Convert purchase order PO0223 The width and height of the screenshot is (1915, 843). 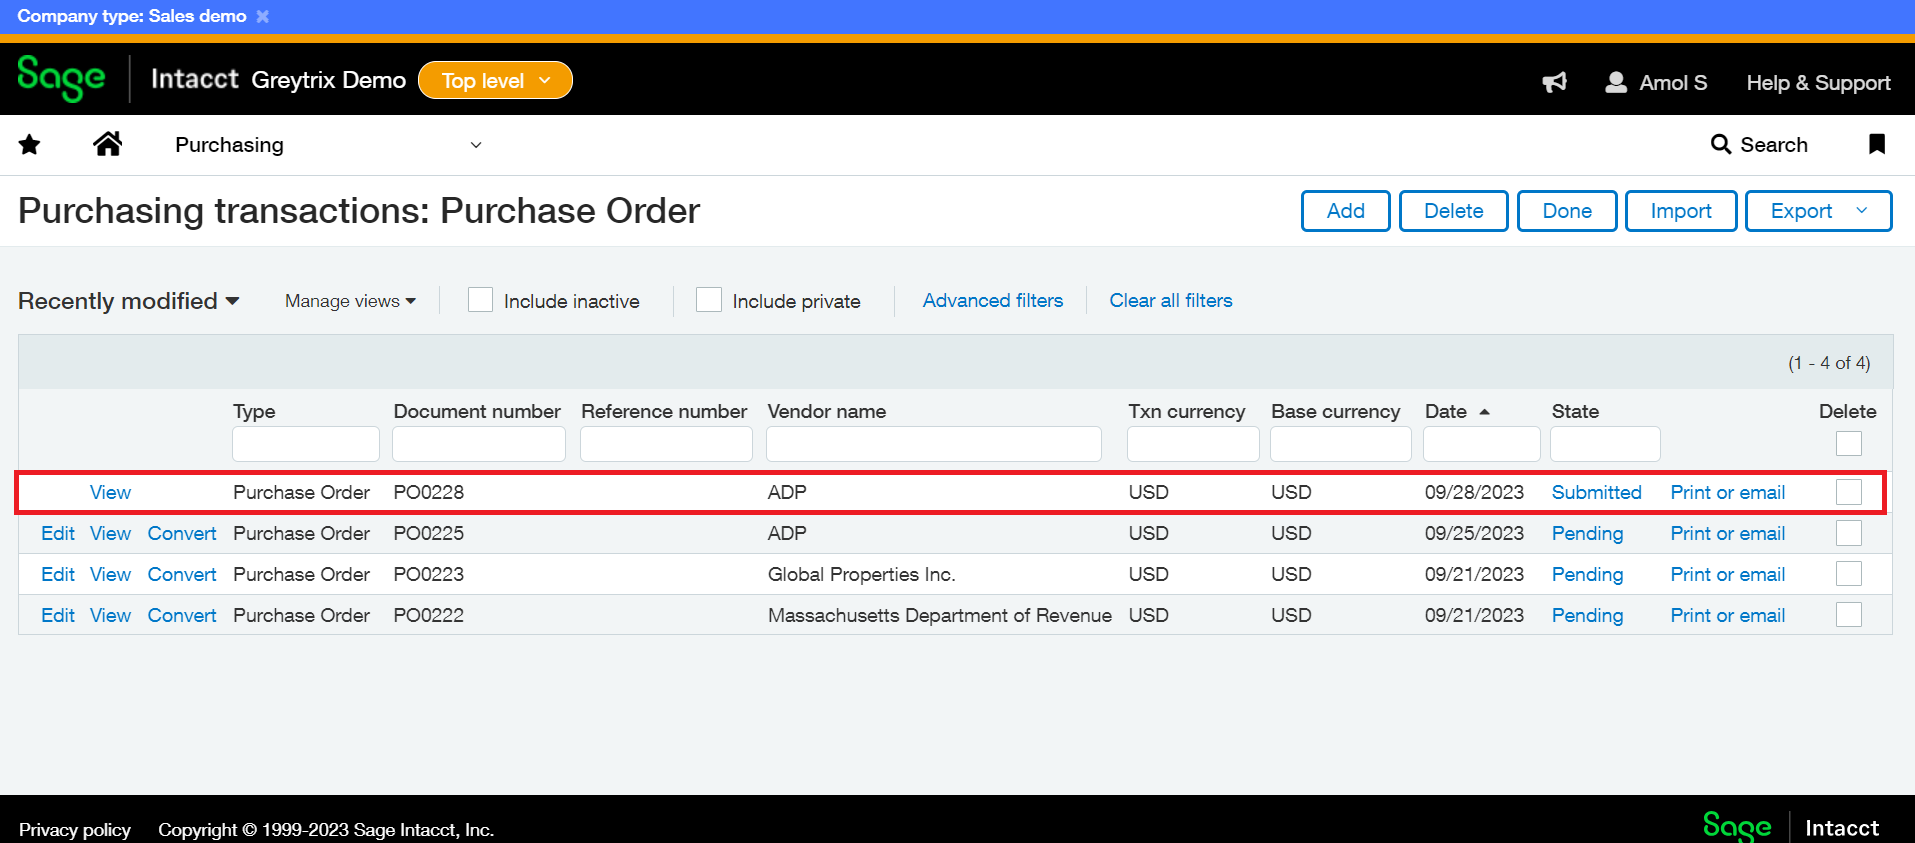pyautogui.click(x=182, y=574)
